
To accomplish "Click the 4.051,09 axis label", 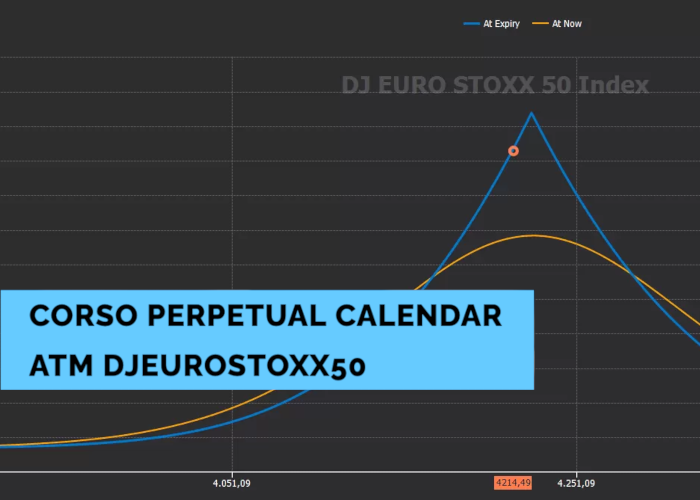I will (231, 483).
